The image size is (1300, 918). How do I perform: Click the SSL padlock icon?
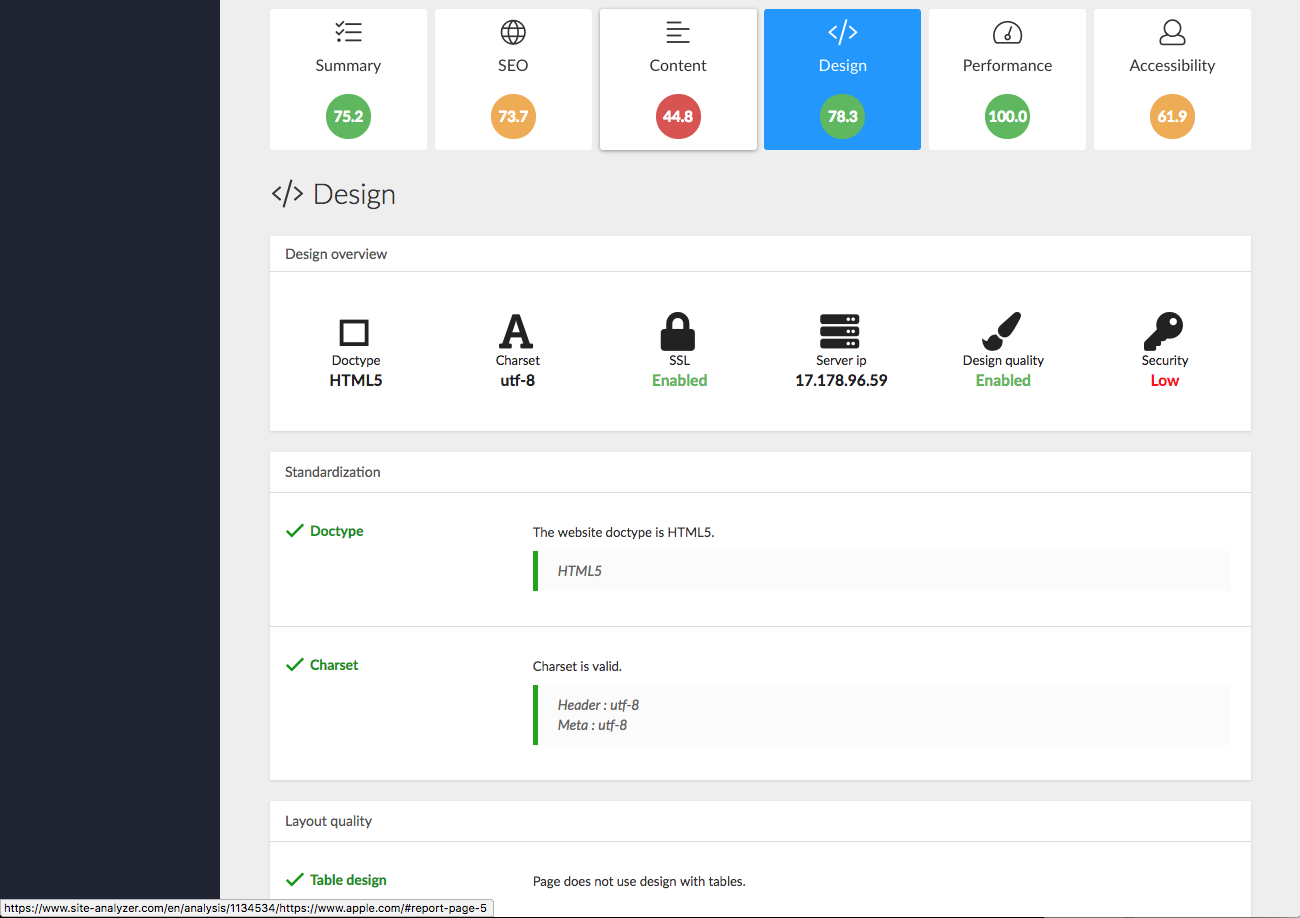[x=678, y=331]
